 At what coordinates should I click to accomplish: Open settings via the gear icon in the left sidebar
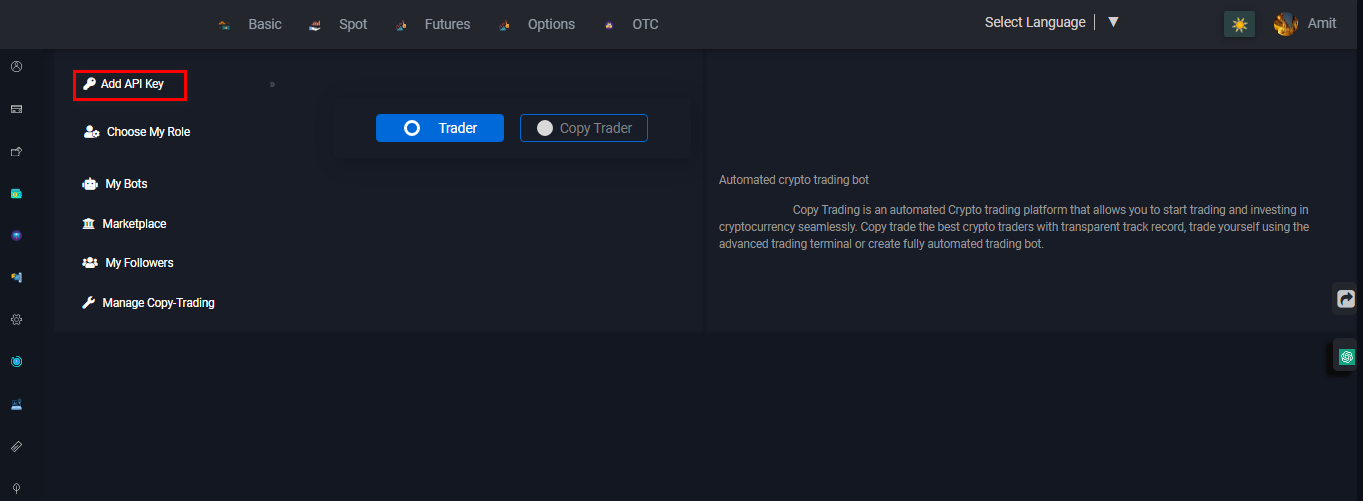(16, 320)
